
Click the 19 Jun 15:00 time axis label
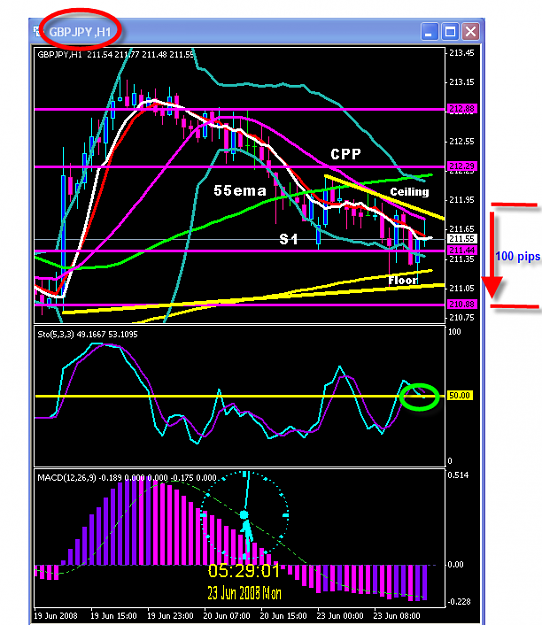114,616
